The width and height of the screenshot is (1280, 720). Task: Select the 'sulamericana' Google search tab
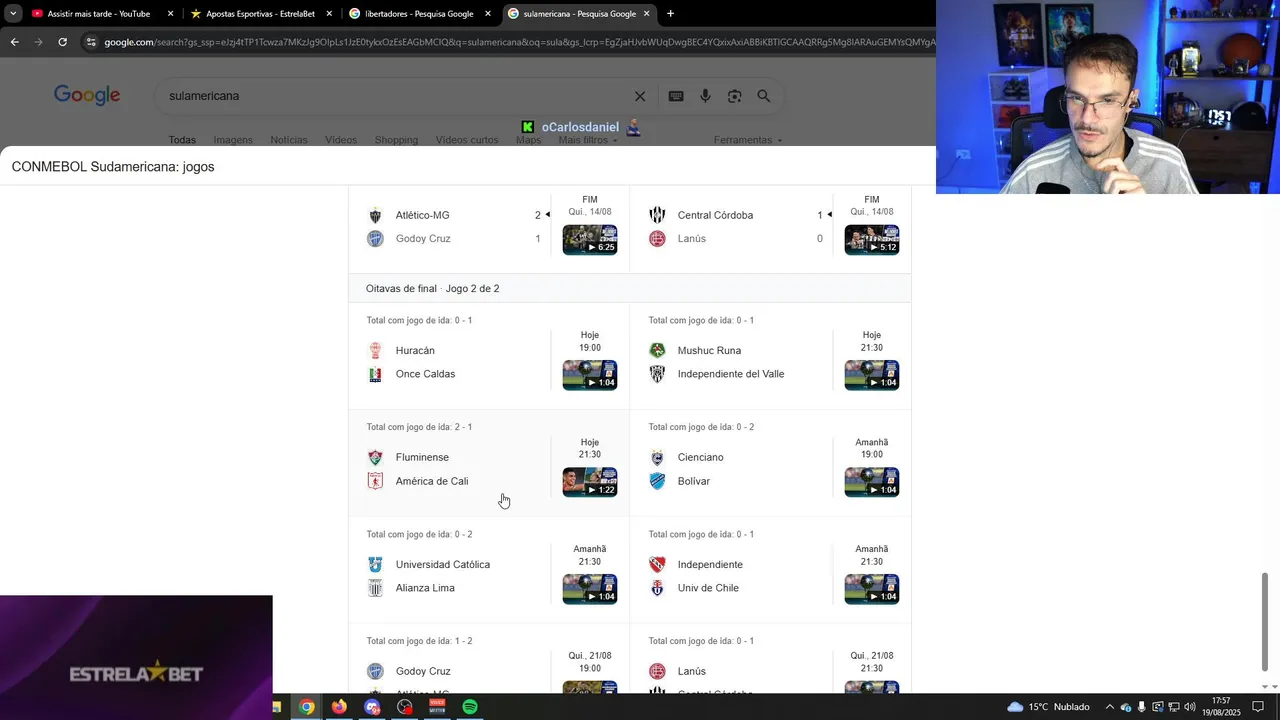tap(578, 14)
